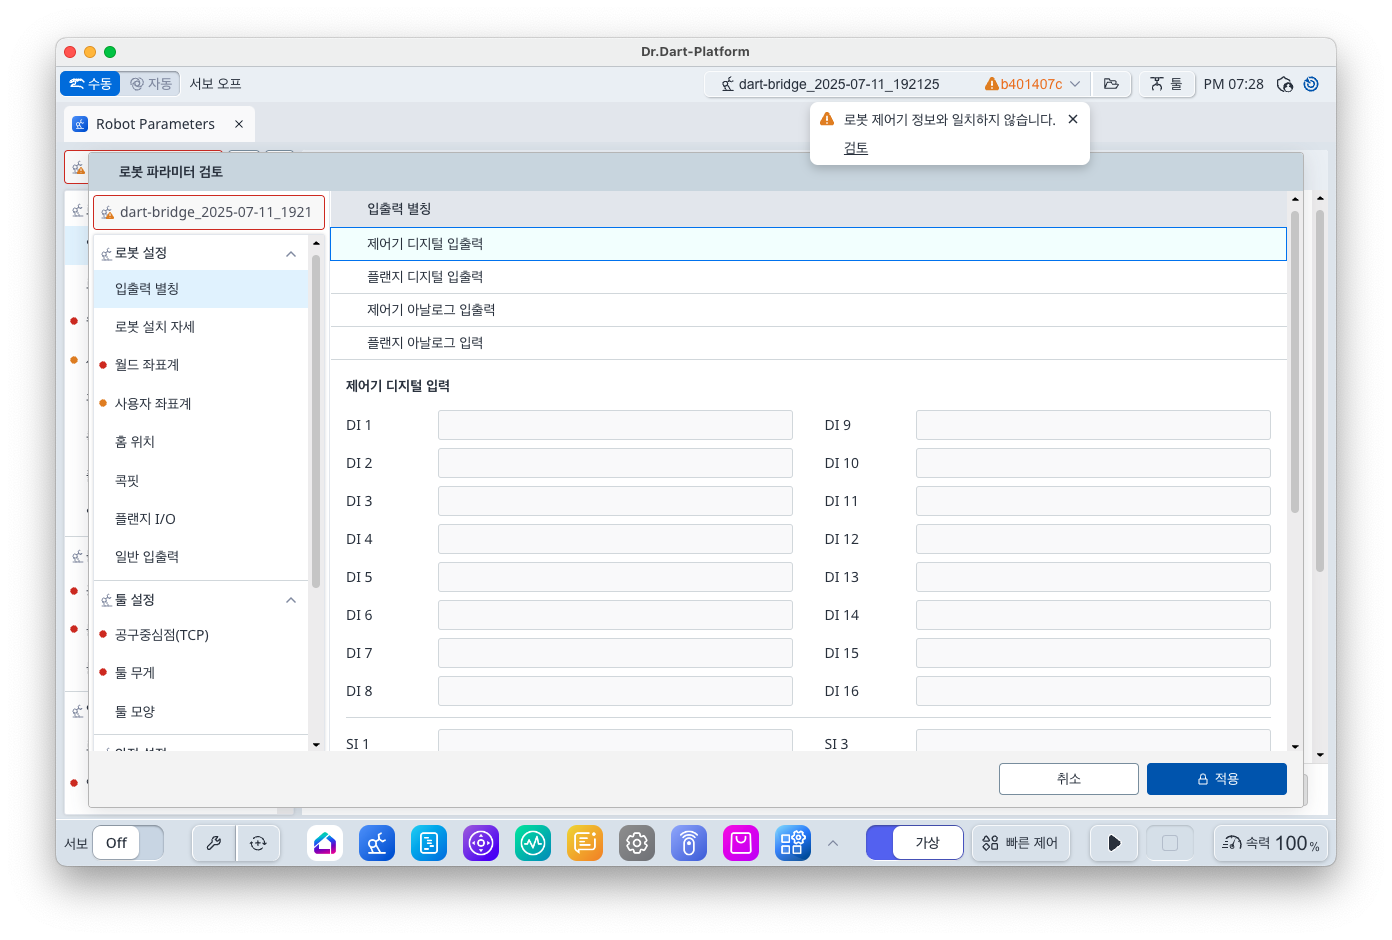Open the pink store bag icon
The width and height of the screenshot is (1392, 940).
[741, 843]
